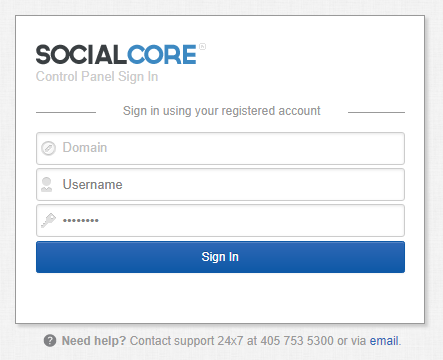The image size is (443, 360).
Task: Click the masked password dots
Action: (x=81, y=220)
